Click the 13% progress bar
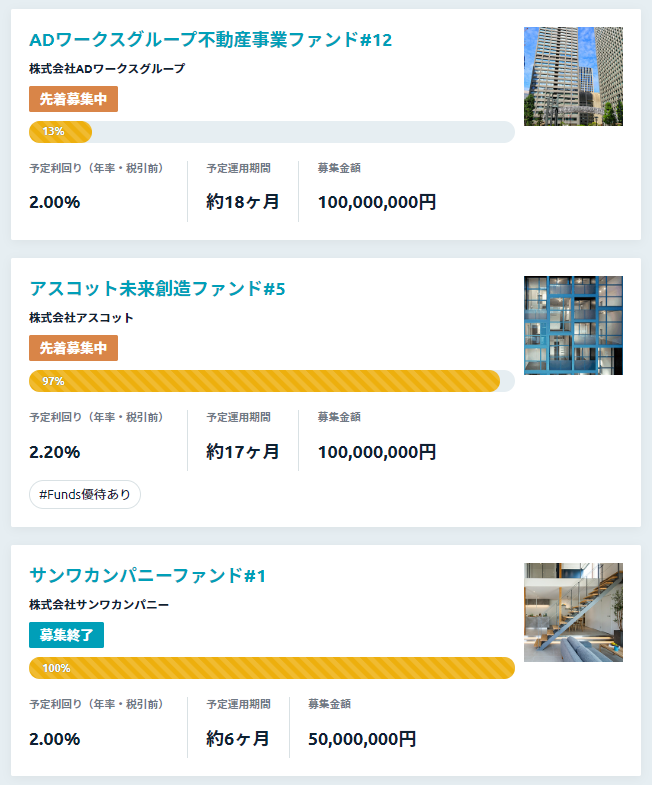 click(x=272, y=132)
